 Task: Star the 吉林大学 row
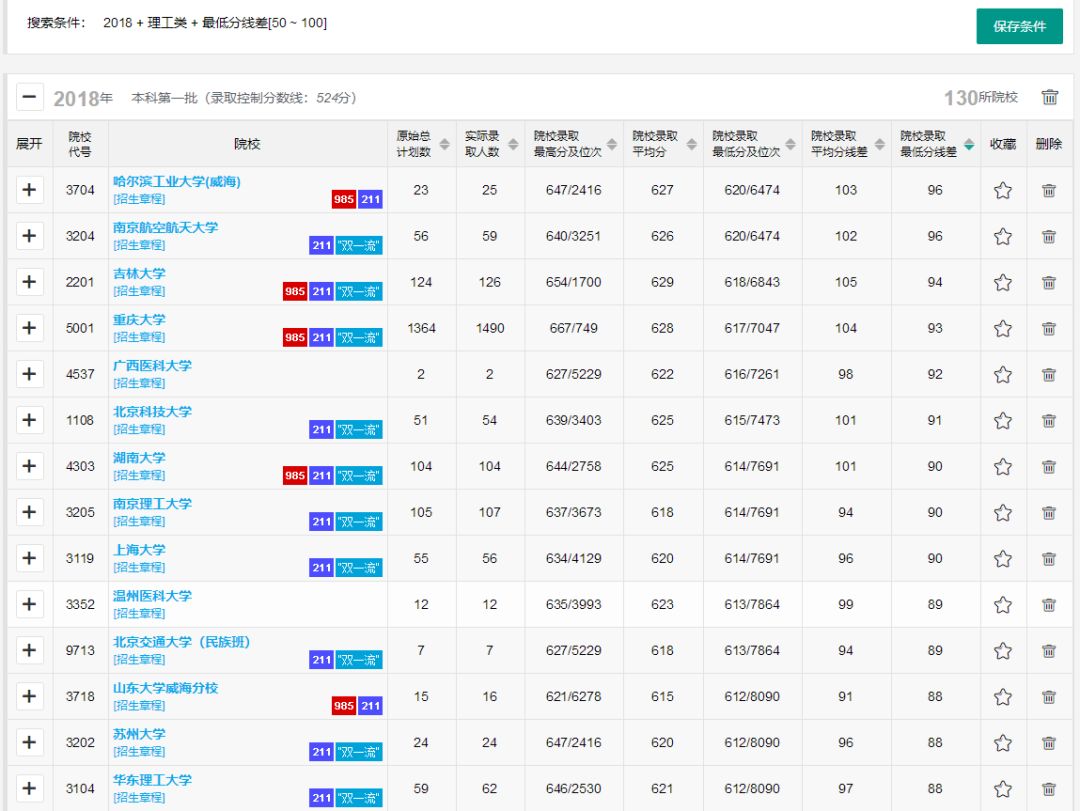1003,283
